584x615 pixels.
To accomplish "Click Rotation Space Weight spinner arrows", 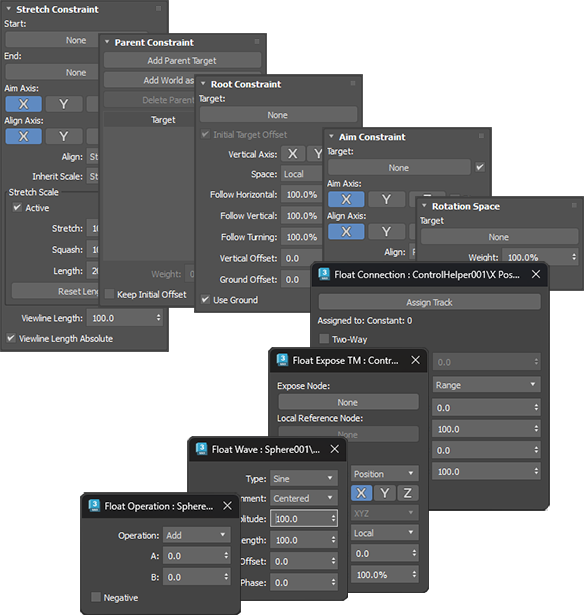I will (574, 257).
